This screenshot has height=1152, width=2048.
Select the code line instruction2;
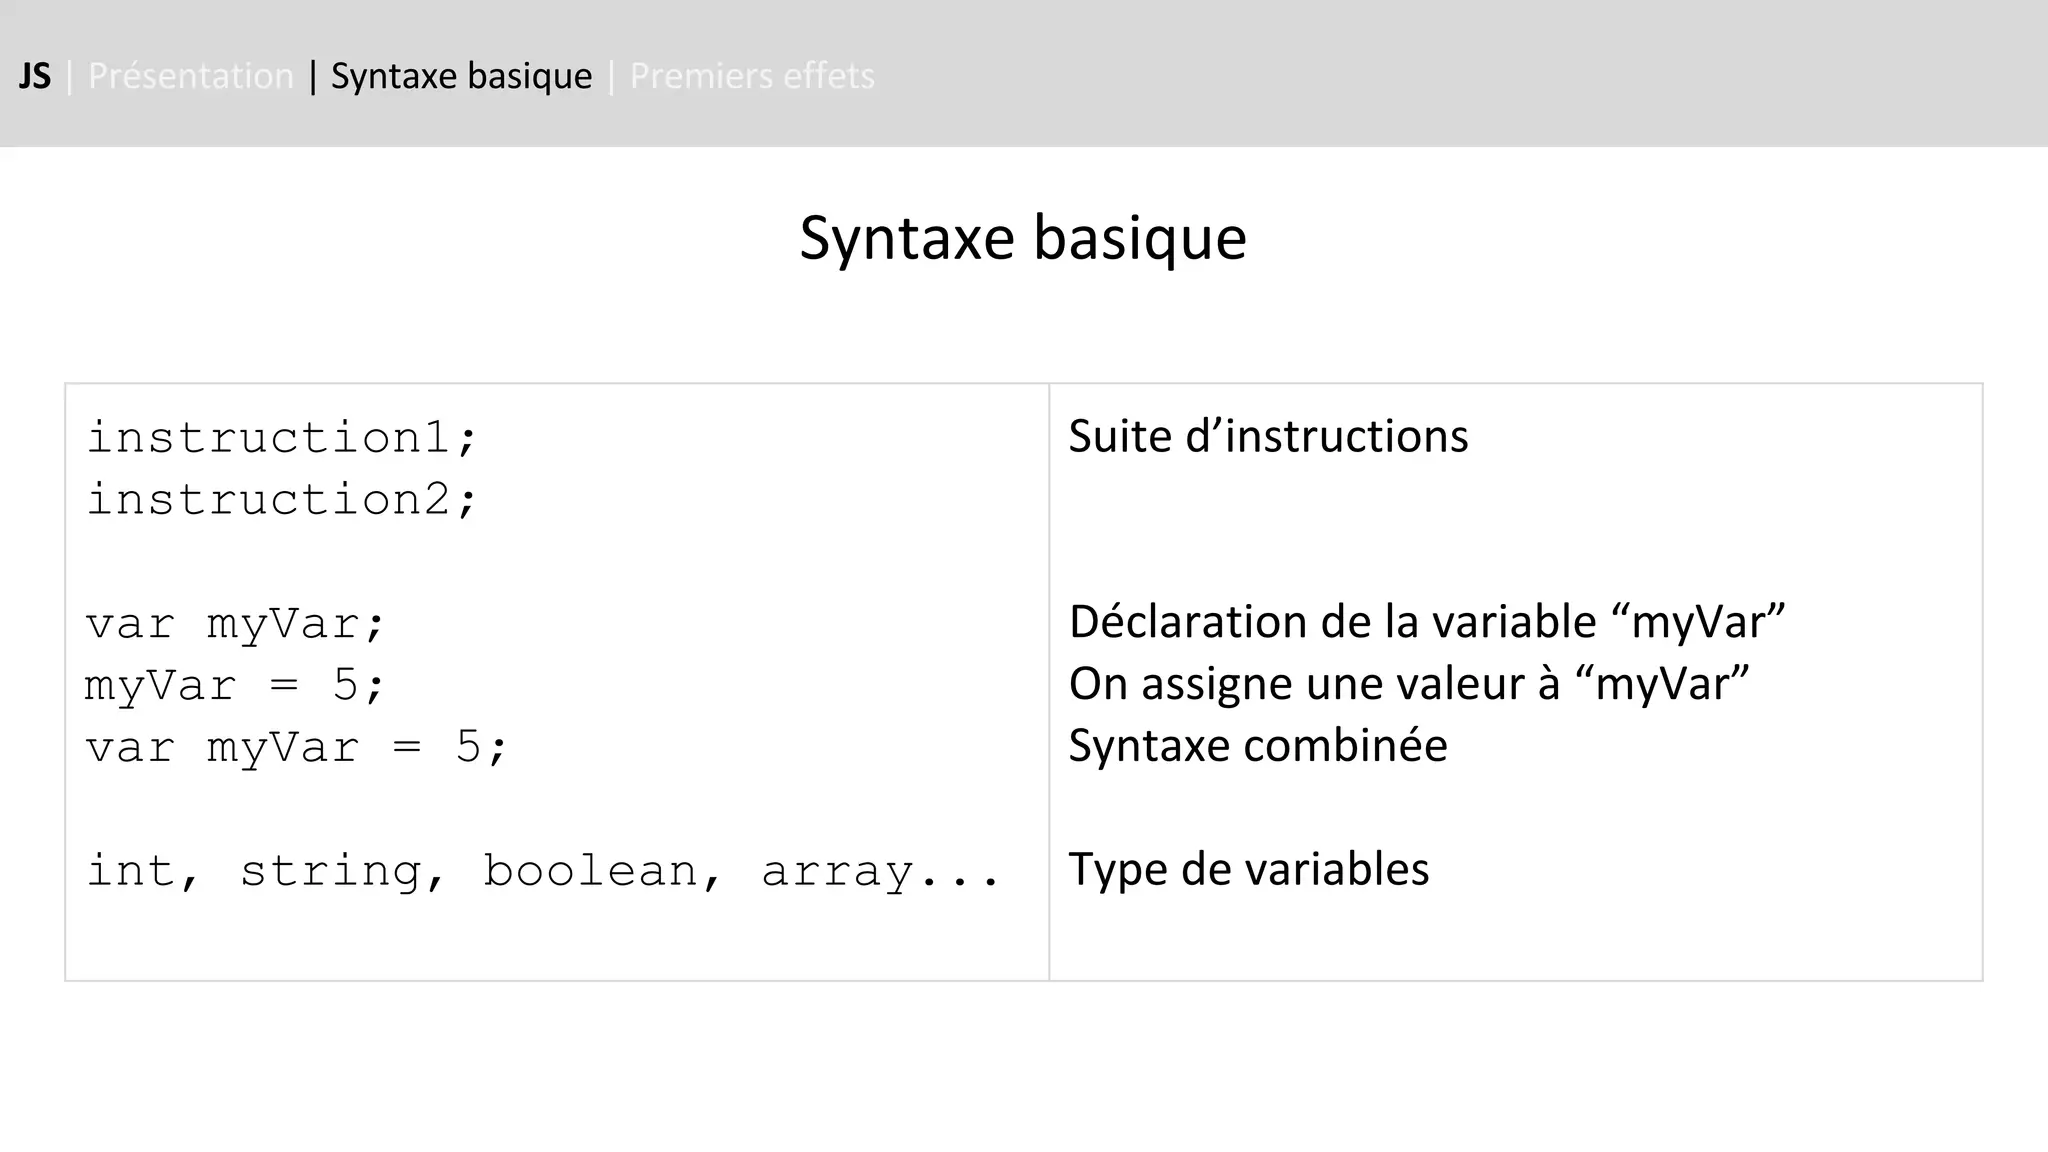(x=283, y=500)
